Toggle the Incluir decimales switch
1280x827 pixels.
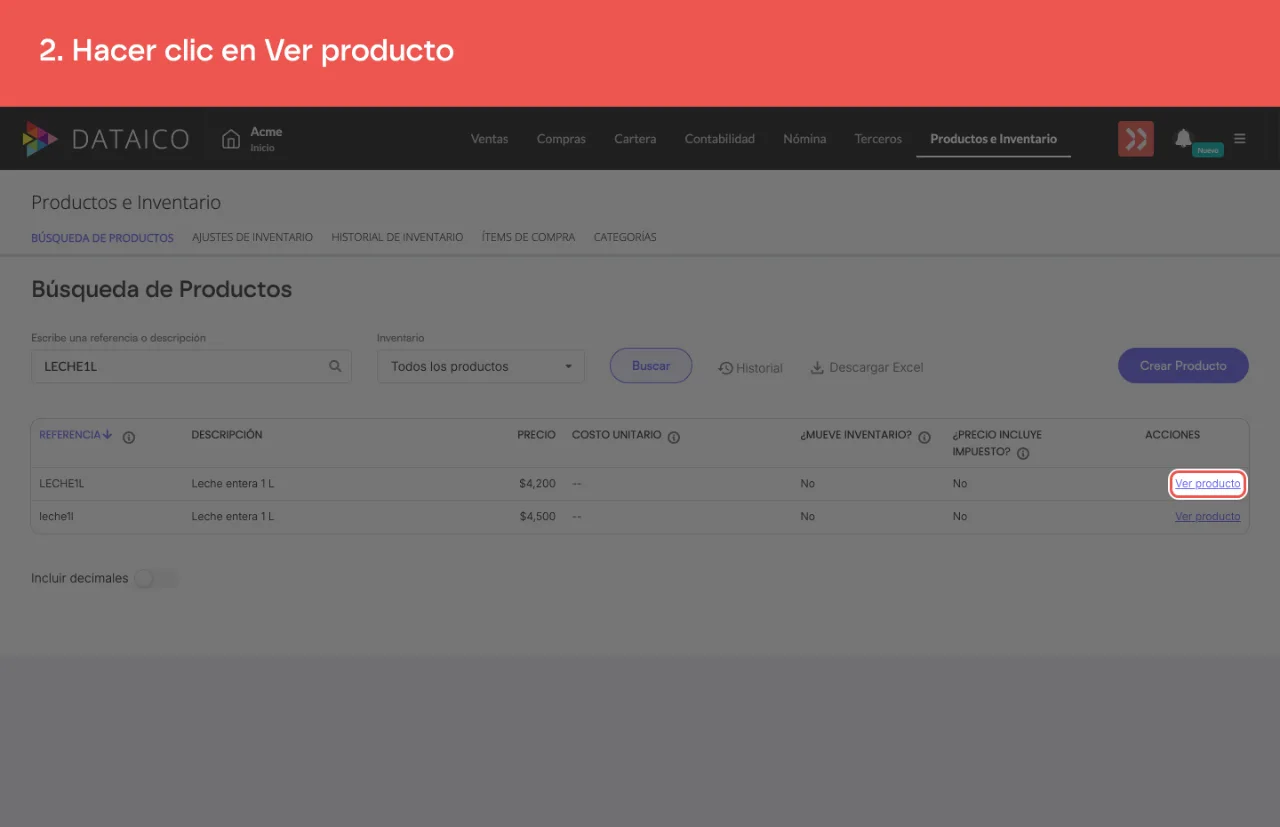coord(156,578)
